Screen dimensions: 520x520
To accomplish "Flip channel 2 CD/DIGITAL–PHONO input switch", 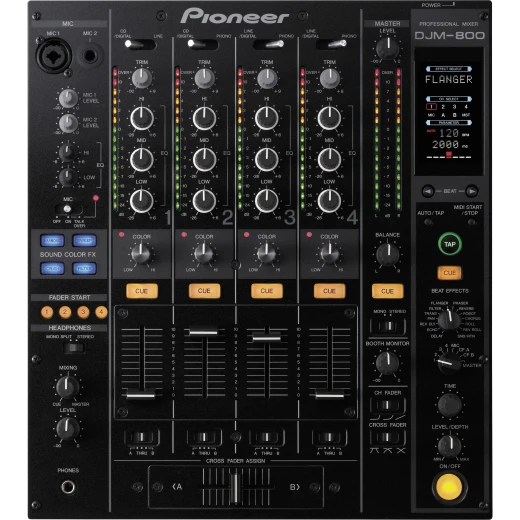I will [202, 44].
